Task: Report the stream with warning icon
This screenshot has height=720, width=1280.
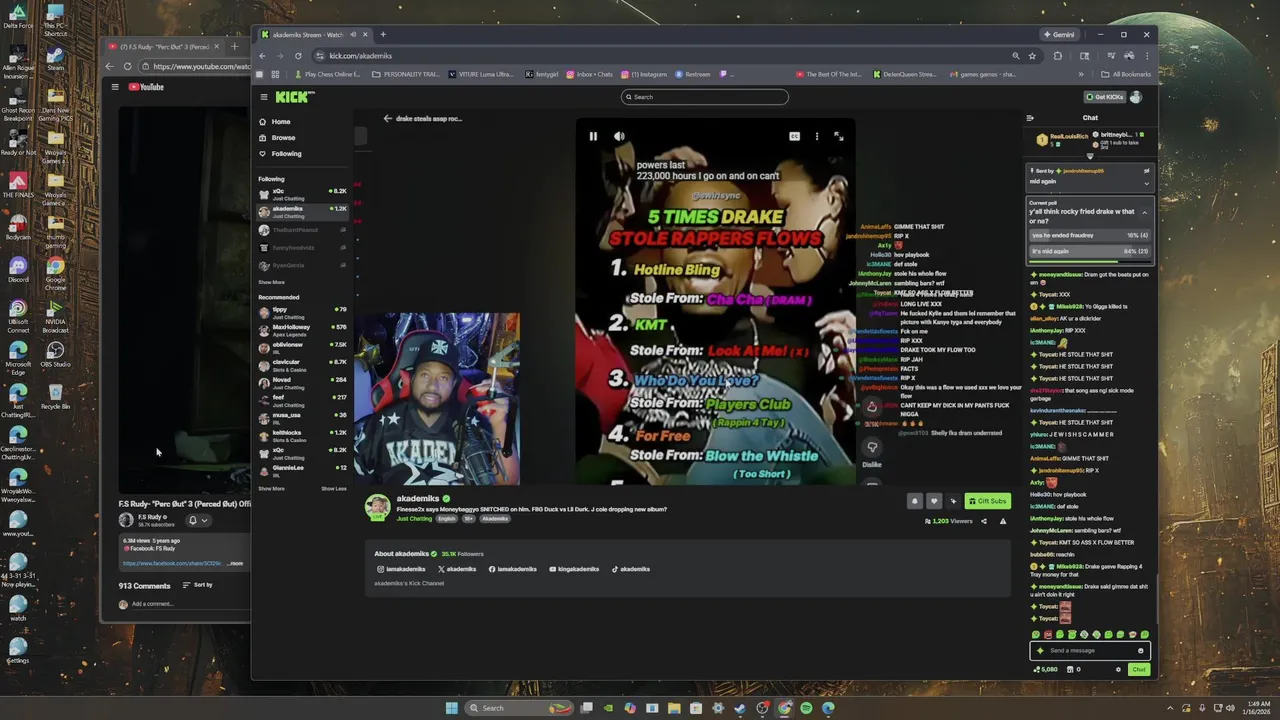Action: (x=1003, y=521)
